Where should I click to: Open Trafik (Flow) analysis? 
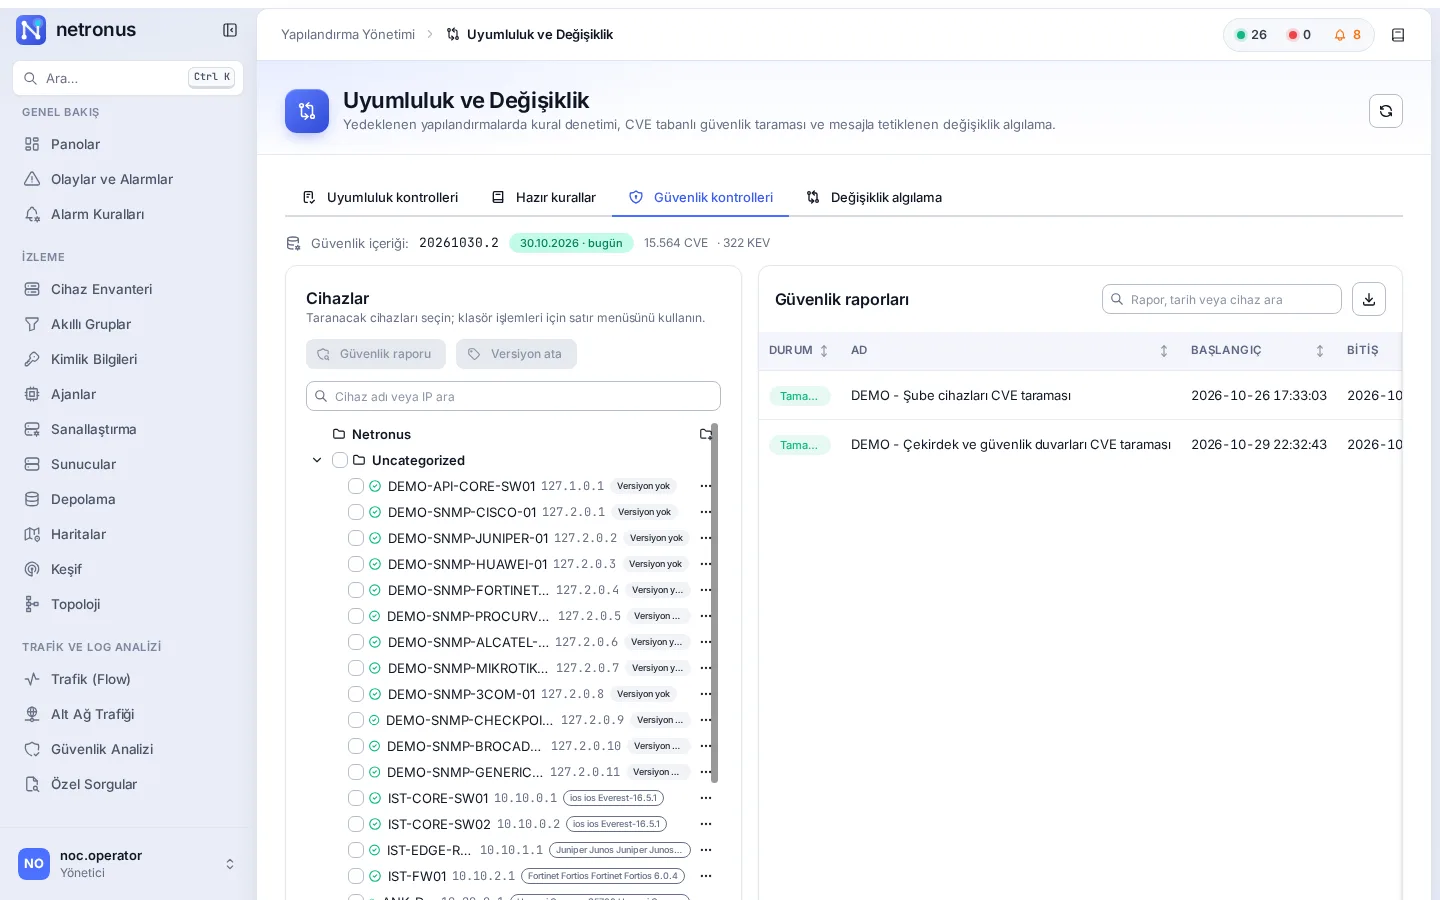pyautogui.click(x=90, y=679)
